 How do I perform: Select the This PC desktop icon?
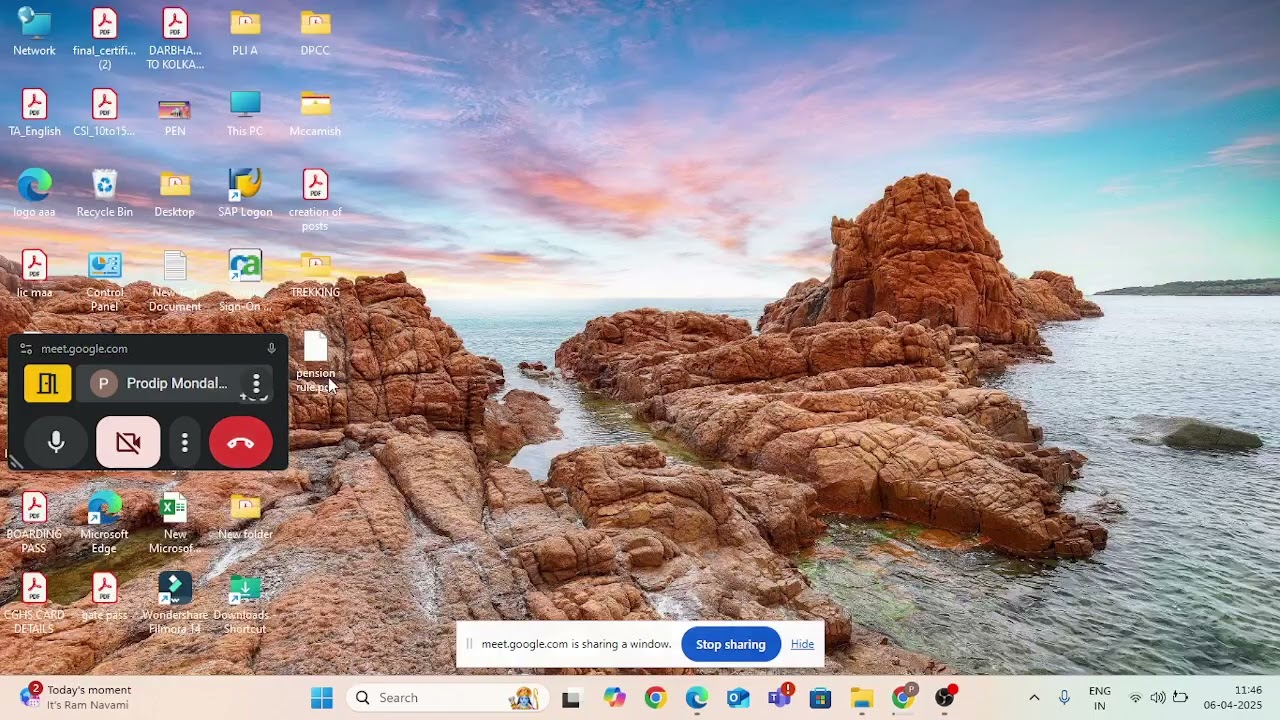[x=245, y=113]
